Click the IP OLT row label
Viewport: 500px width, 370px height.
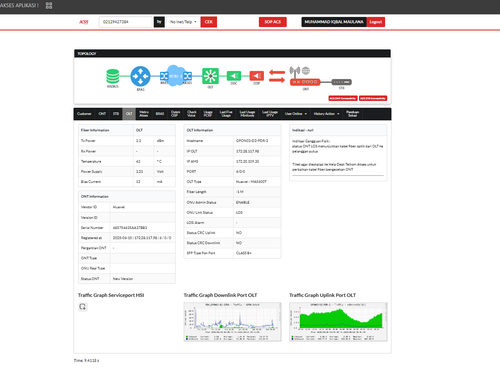(x=192, y=151)
